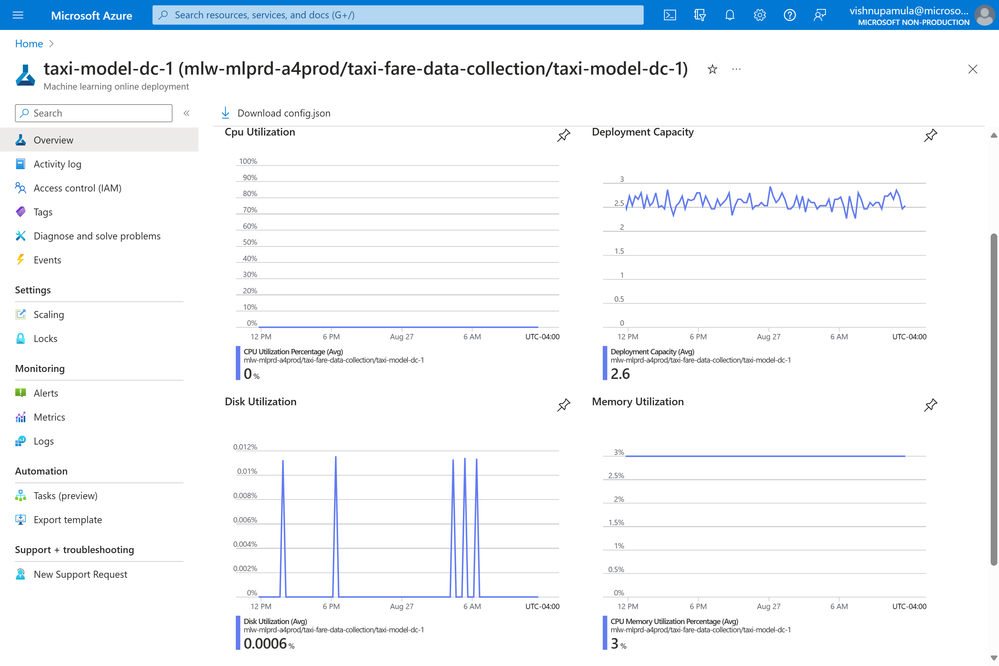Pin the Memory Utilization chart
Screen dimensions: 999x666
tap(931, 405)
